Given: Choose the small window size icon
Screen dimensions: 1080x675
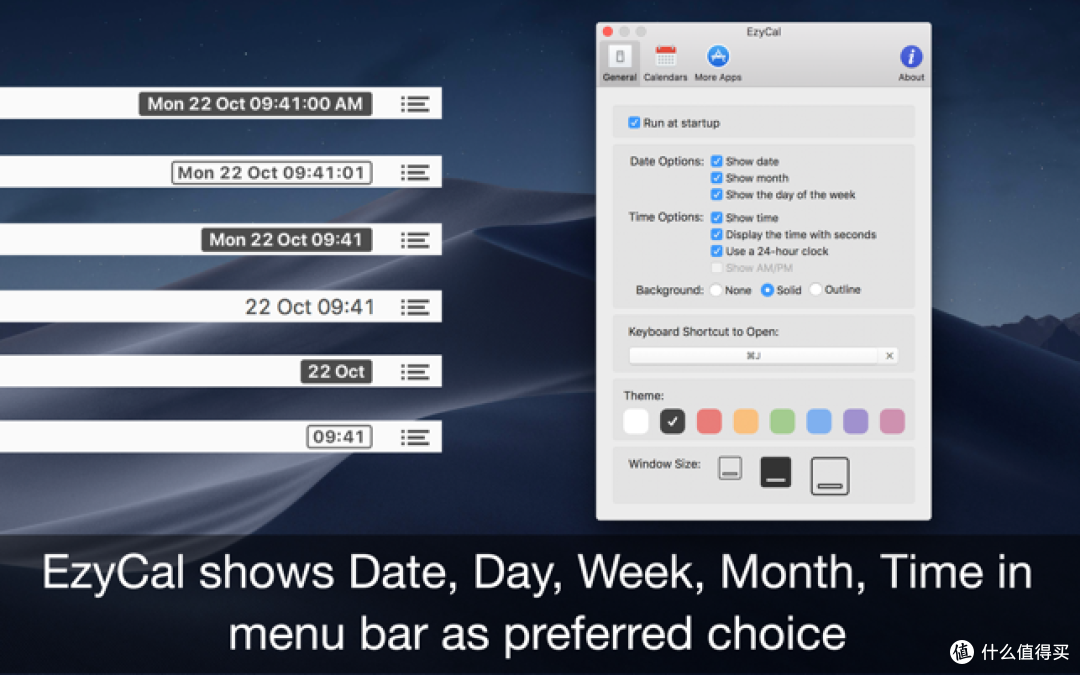Looking at the screenshot, I should 729,468.
